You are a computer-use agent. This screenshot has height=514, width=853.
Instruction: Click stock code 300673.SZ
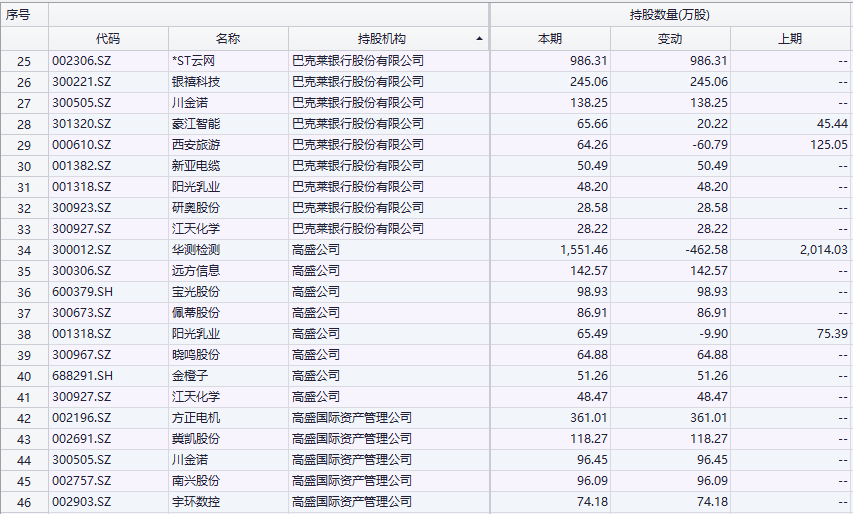tap(82, 313)
